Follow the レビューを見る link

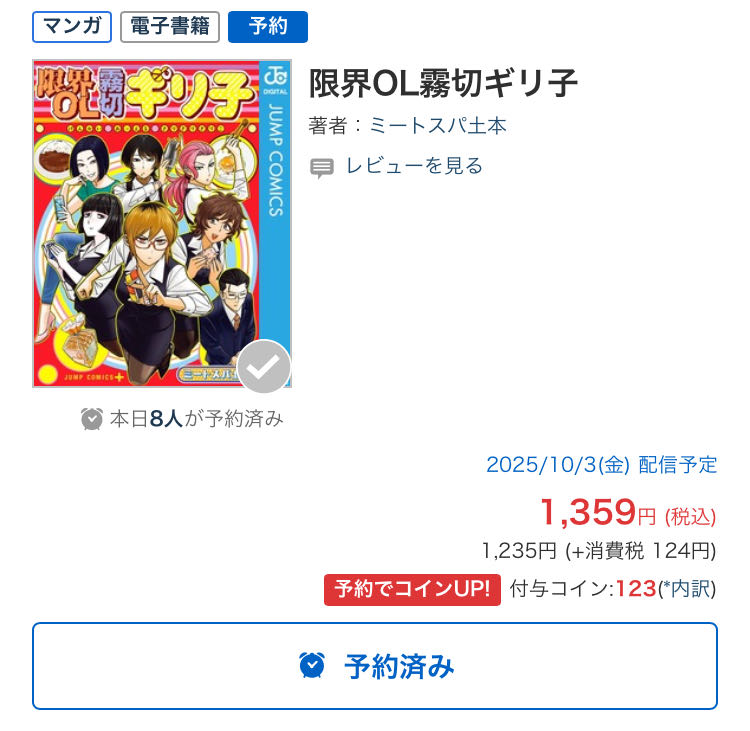click(414, 166)
